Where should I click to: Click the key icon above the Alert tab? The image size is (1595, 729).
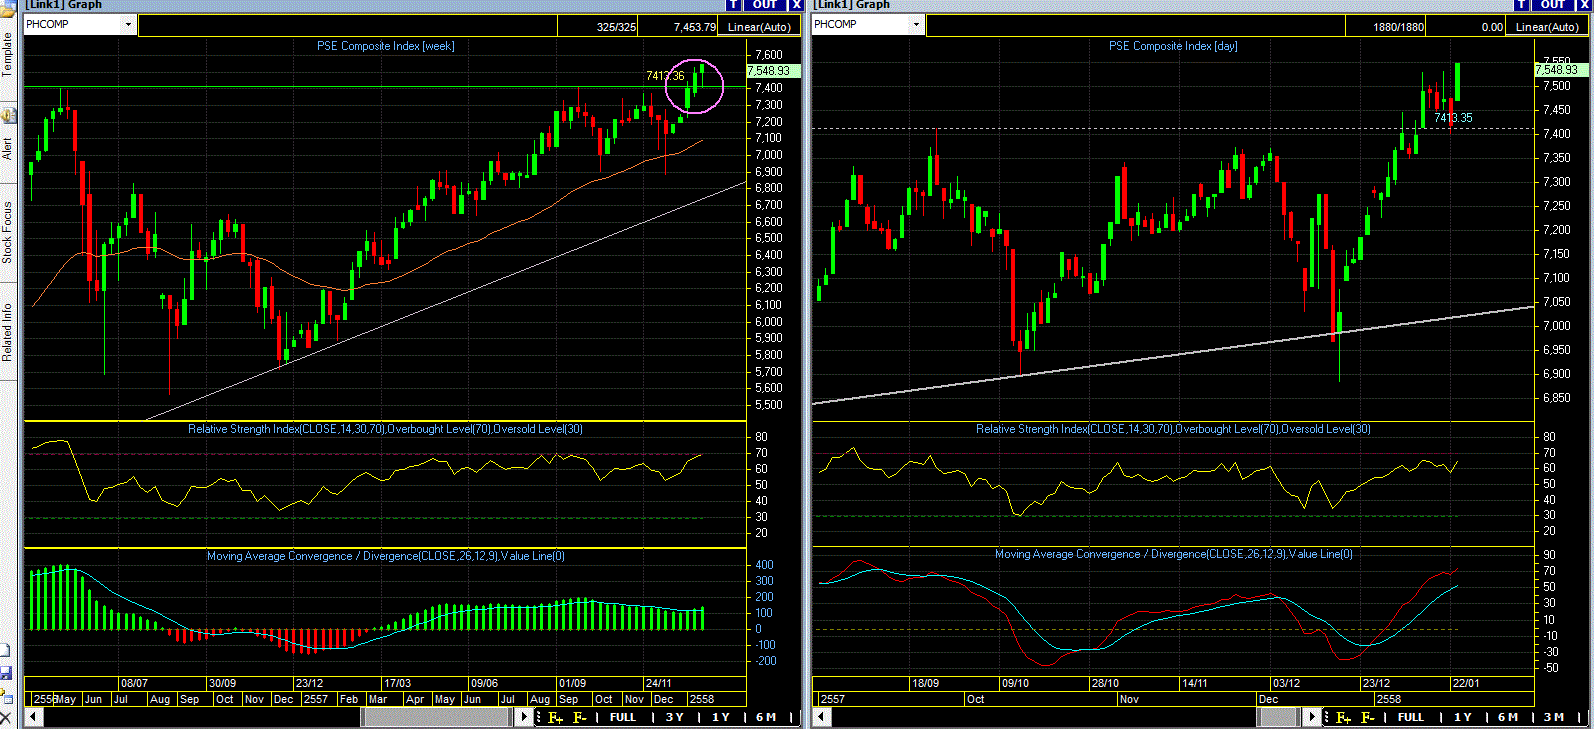8,116
